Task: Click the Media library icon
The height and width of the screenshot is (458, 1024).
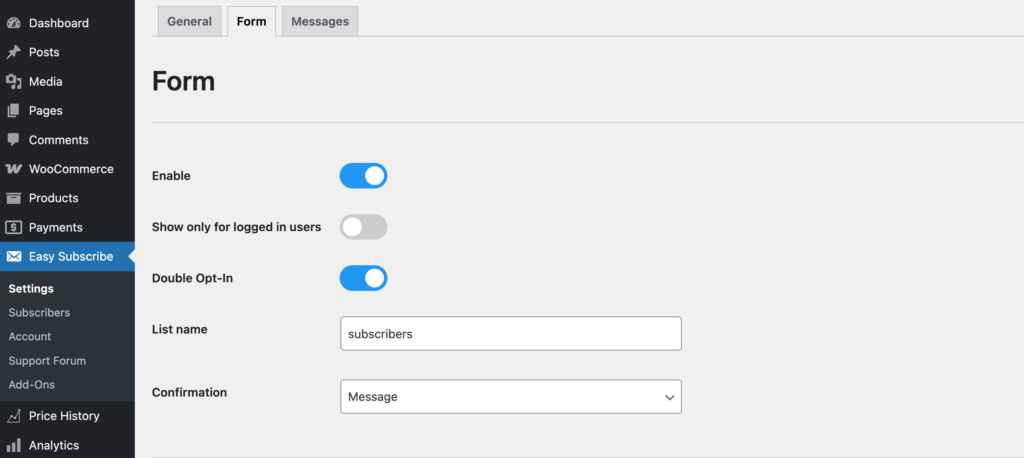Action: pos(14,82)
